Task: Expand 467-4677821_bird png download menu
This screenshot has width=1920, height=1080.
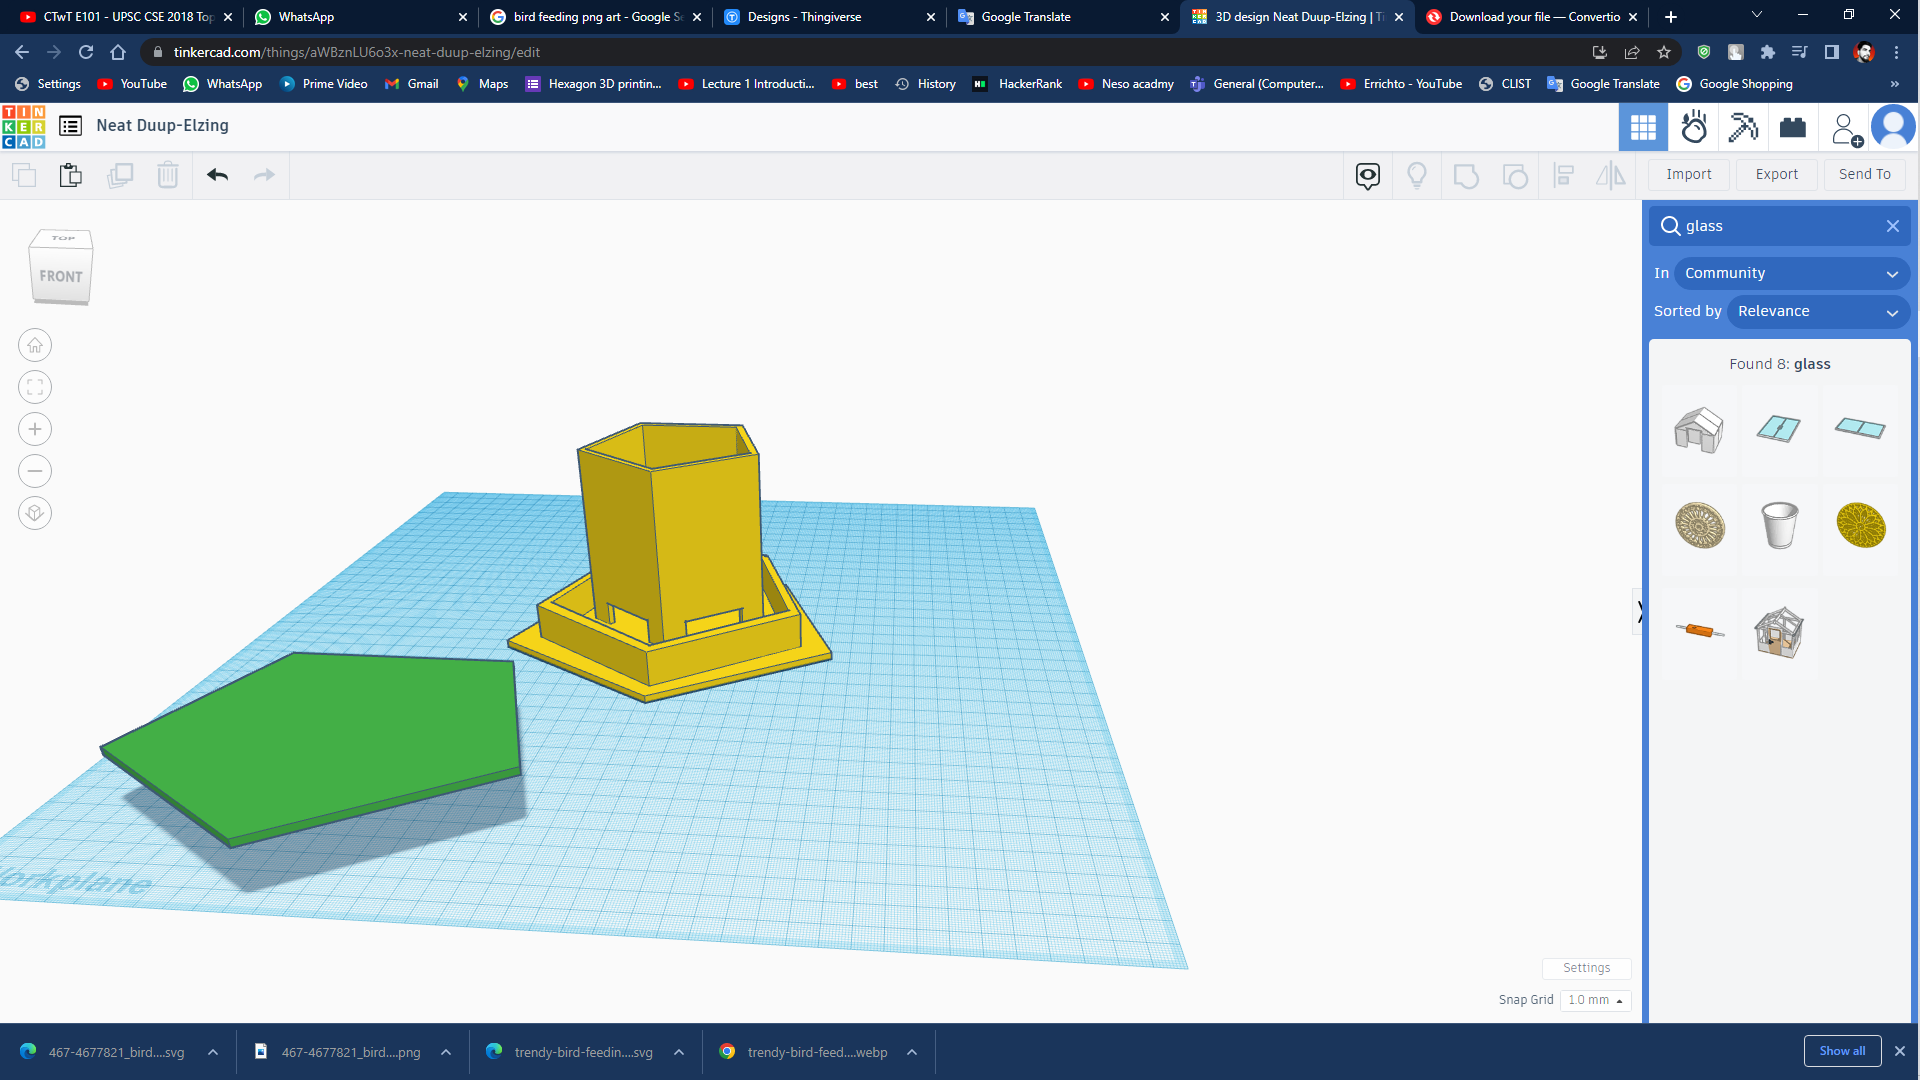Action: pyautogui.click(x=446, y=1052)
